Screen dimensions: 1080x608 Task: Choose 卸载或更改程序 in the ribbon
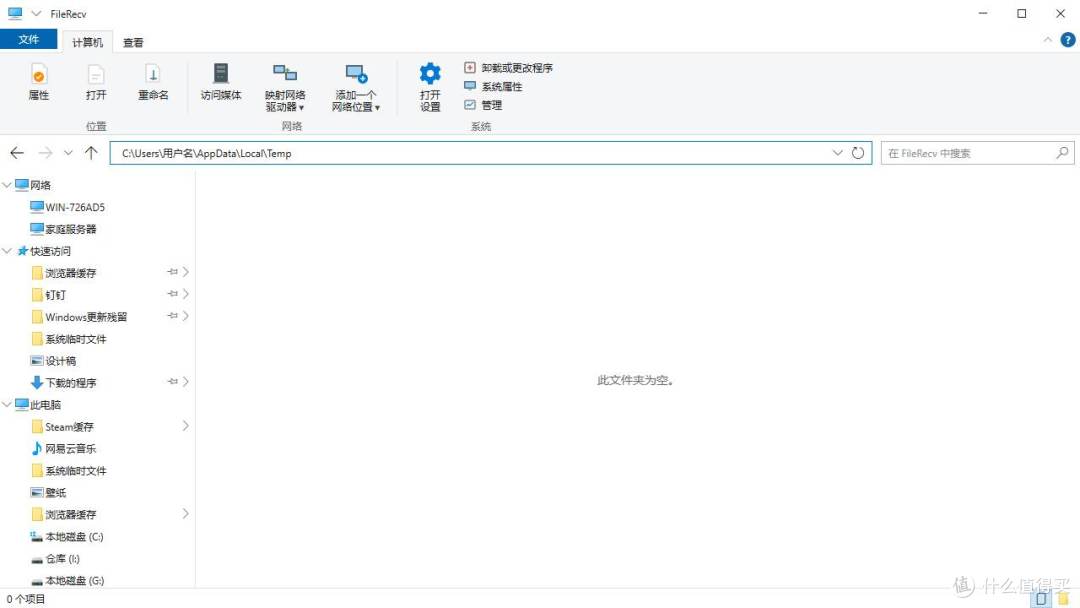coord(508,67)
